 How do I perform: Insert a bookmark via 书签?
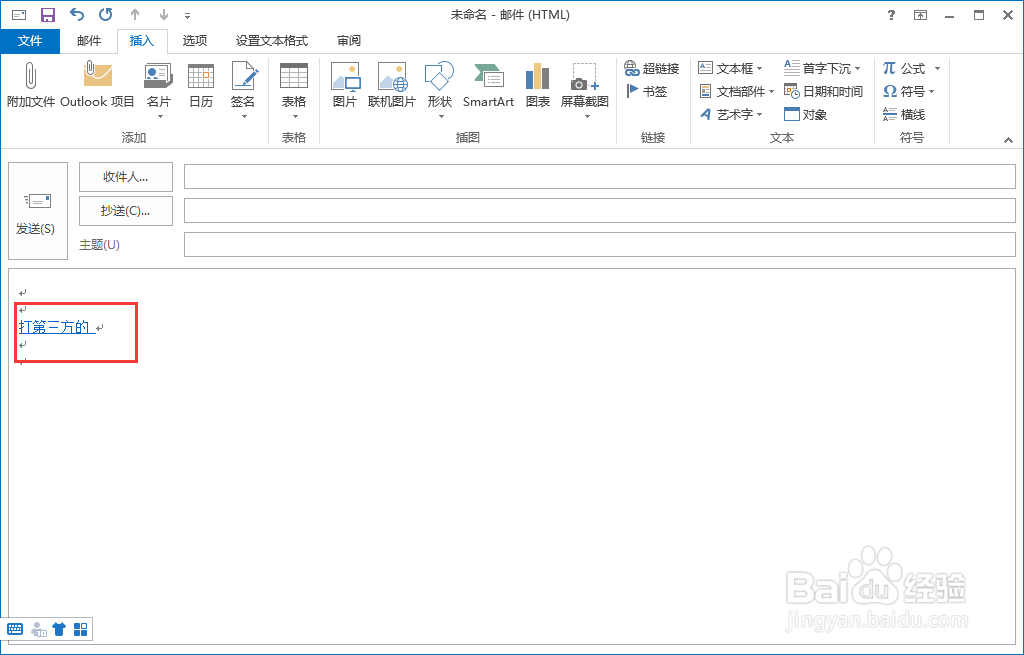point(645,90)
